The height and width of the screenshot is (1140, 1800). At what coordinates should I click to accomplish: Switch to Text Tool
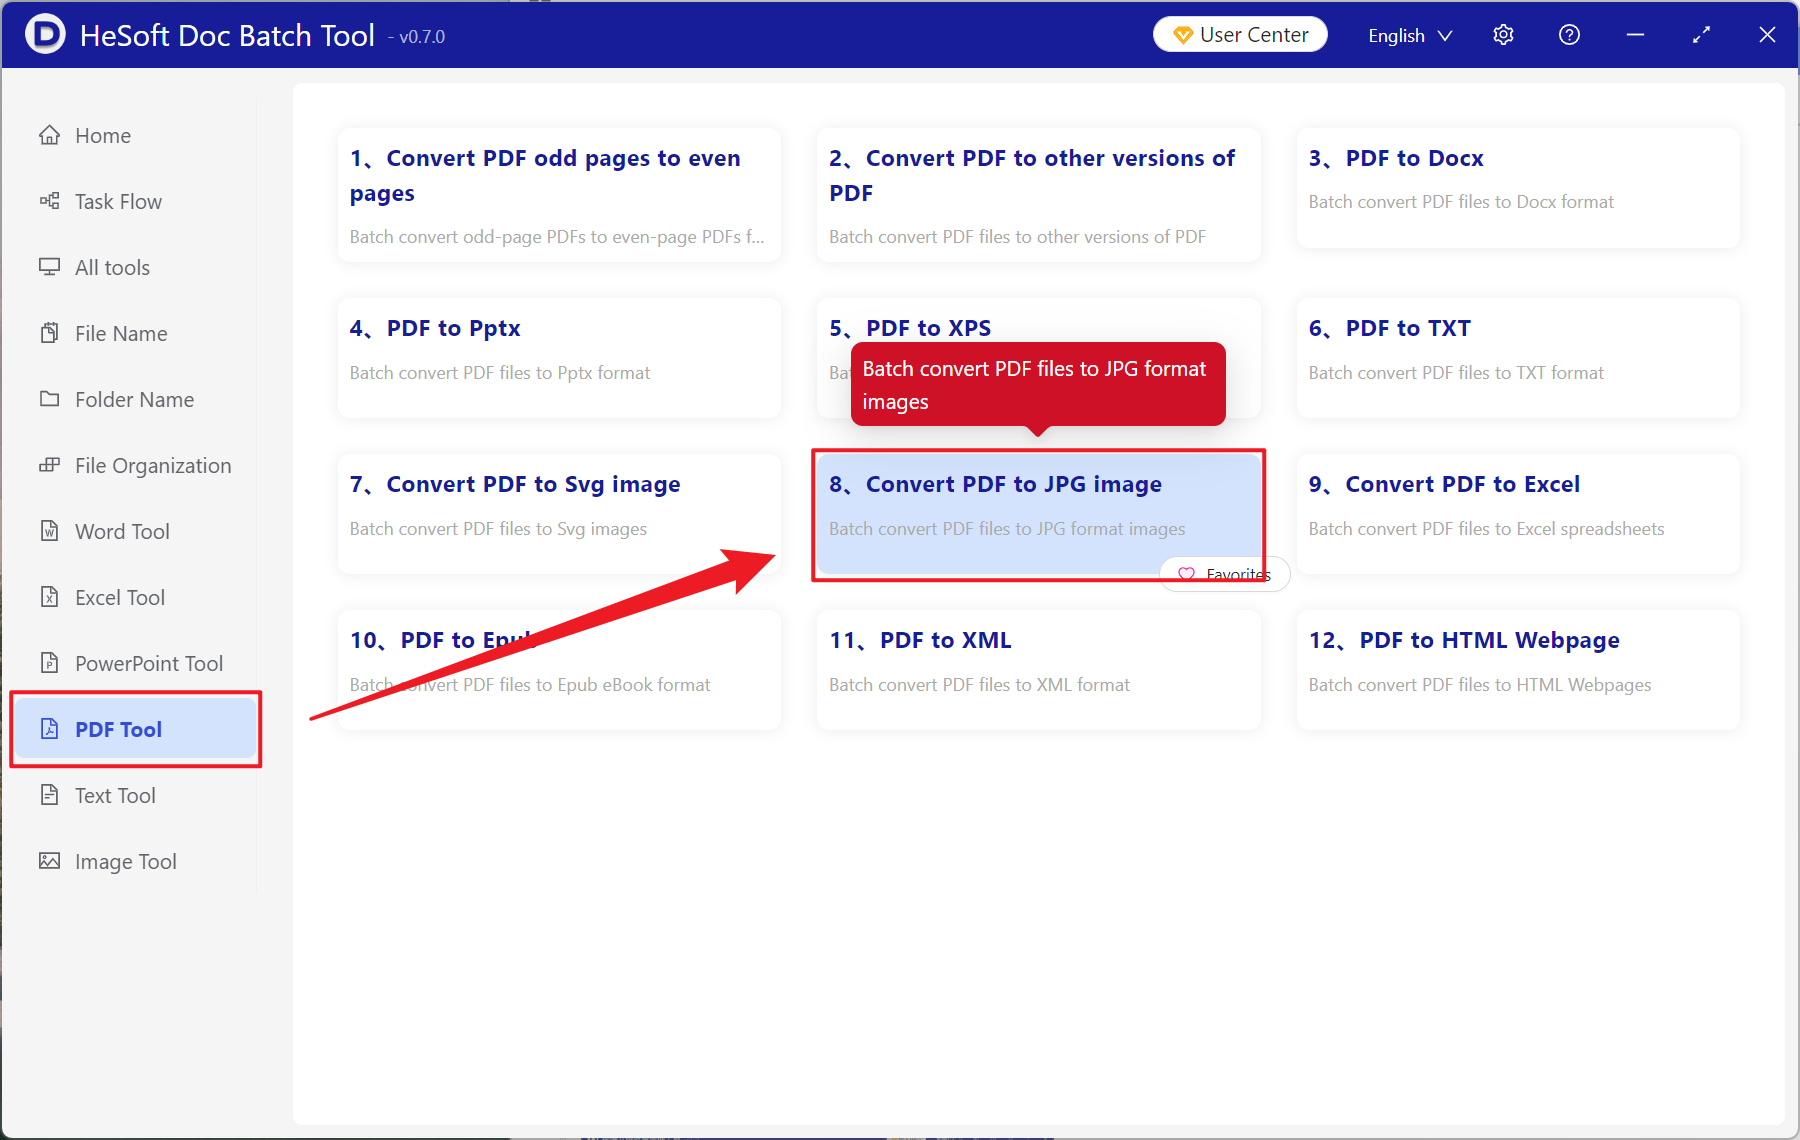tap(115, 795)
